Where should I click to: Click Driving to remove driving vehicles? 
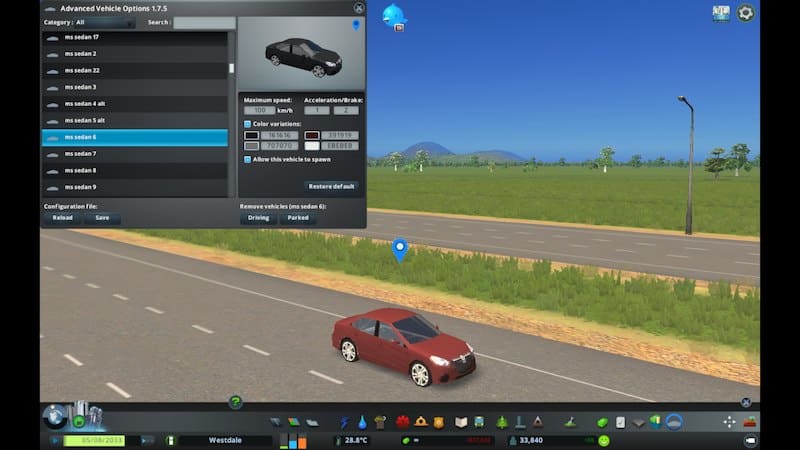[259, 218]
